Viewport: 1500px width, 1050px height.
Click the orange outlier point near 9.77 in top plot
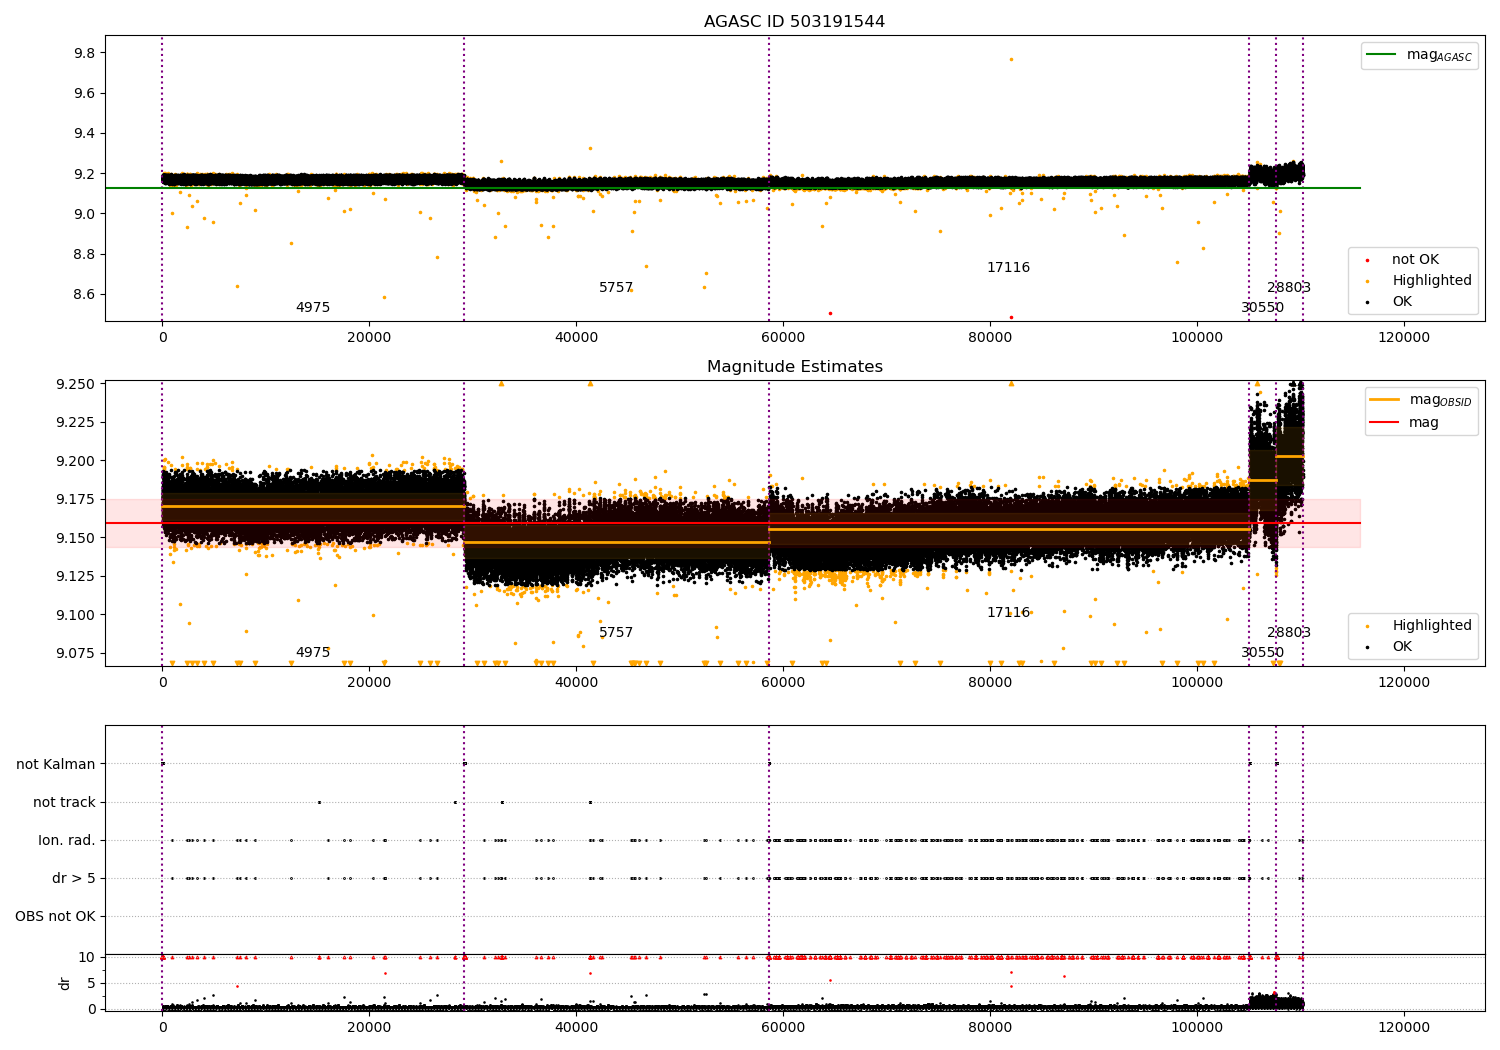[x=1011, y=59]
